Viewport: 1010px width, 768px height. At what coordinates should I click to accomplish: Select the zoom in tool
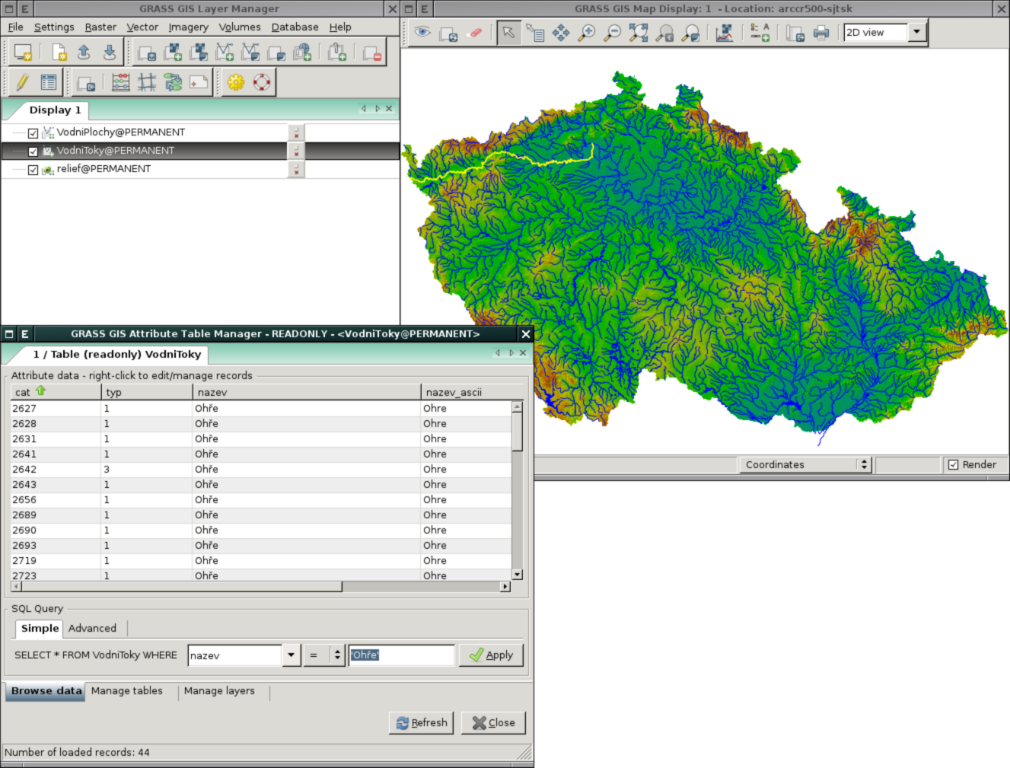point(587,32)
